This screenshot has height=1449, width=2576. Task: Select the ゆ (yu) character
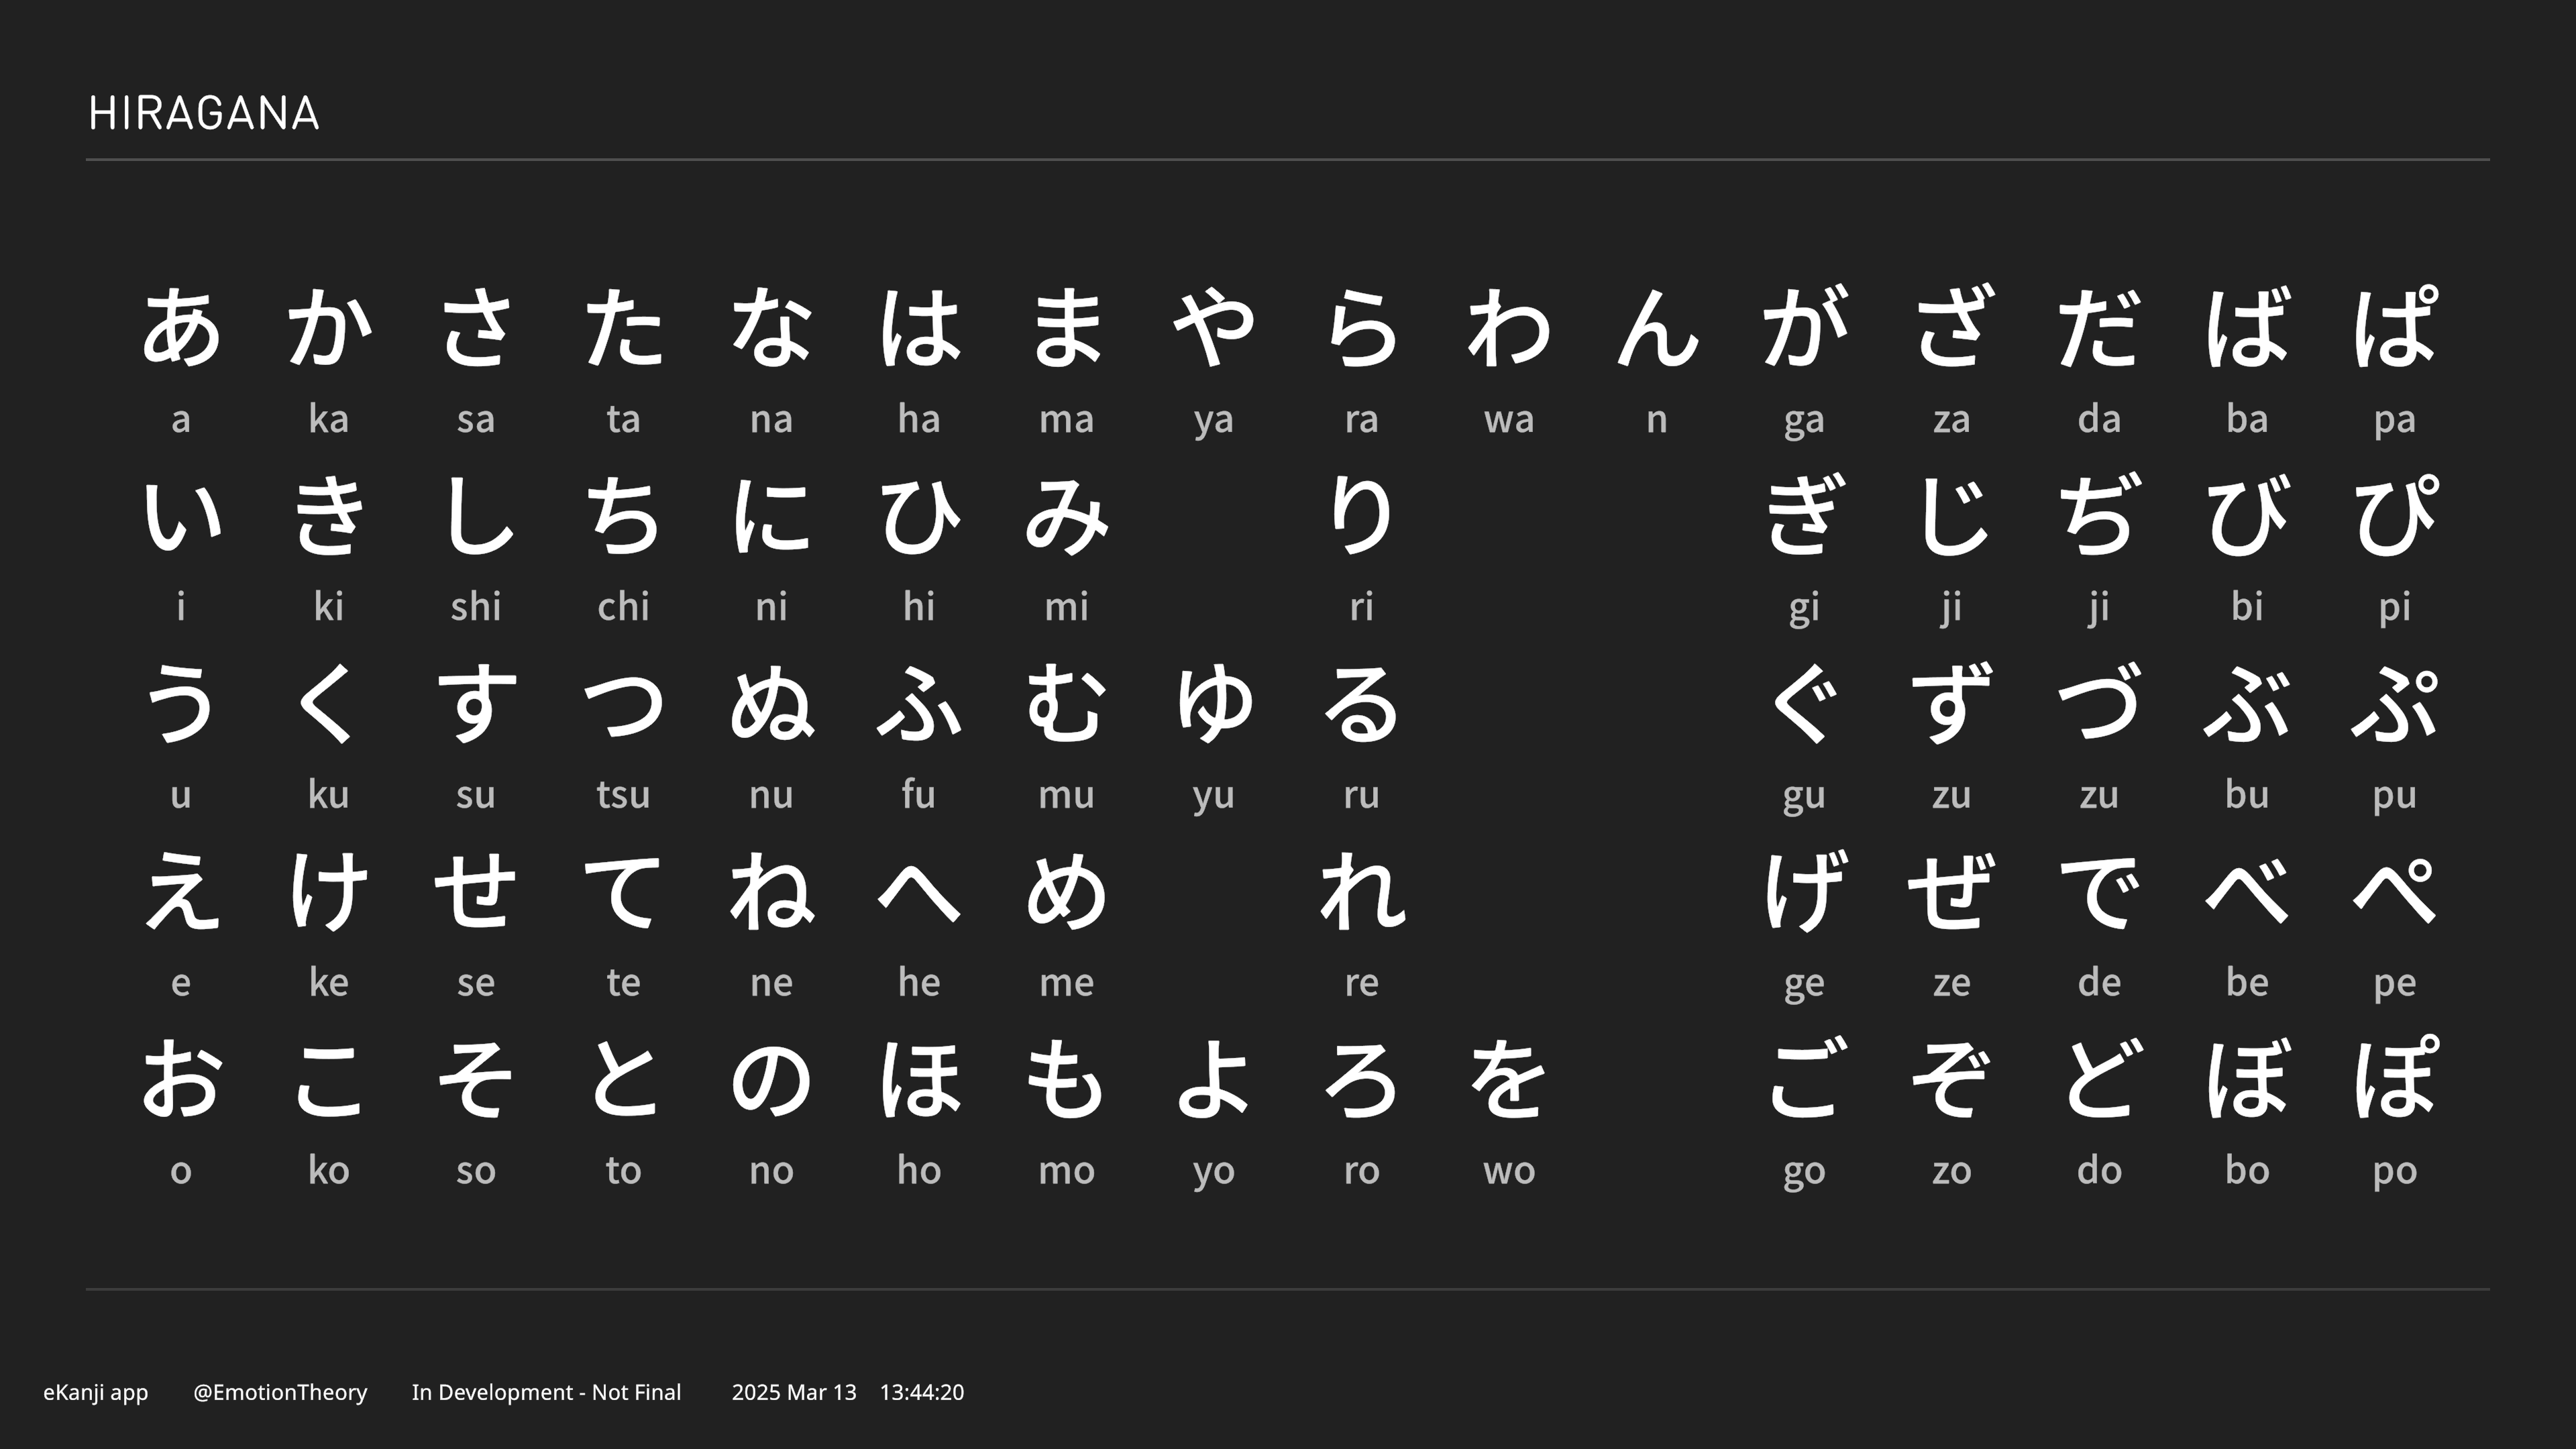(1214, 704)
